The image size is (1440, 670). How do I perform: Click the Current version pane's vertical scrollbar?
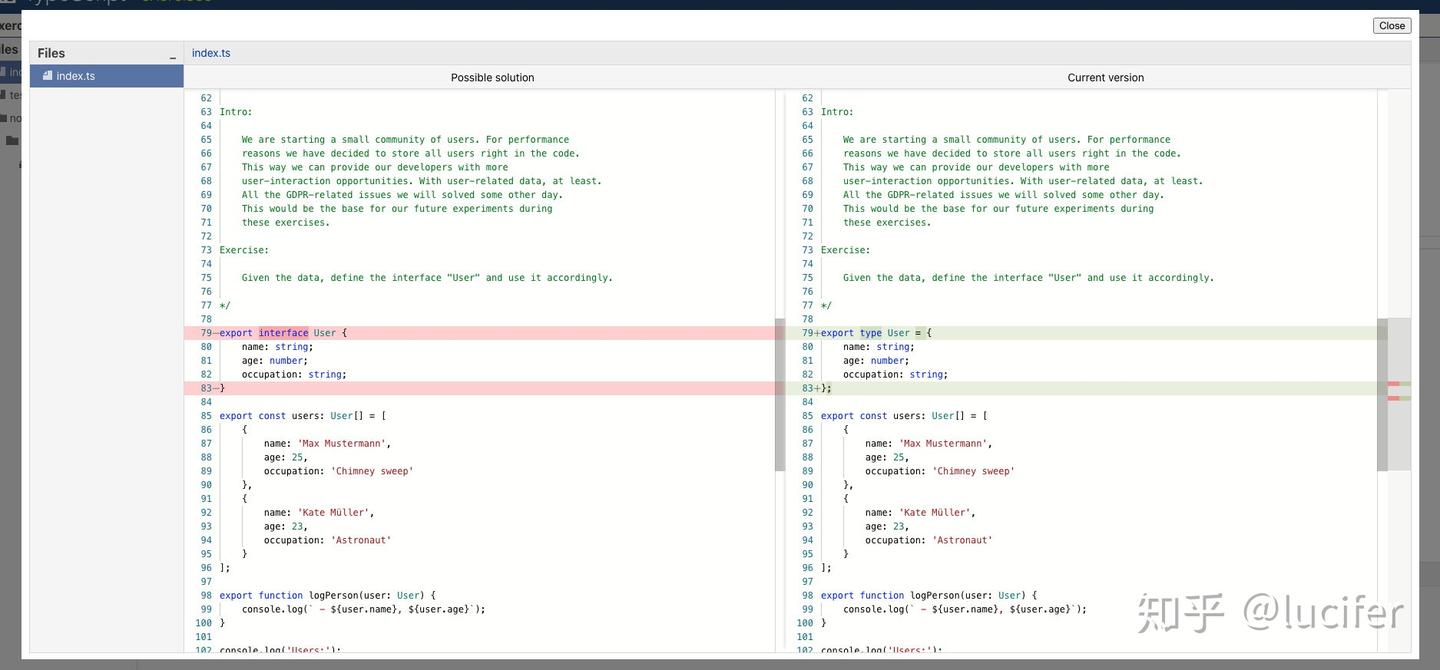pos(1382,395)
